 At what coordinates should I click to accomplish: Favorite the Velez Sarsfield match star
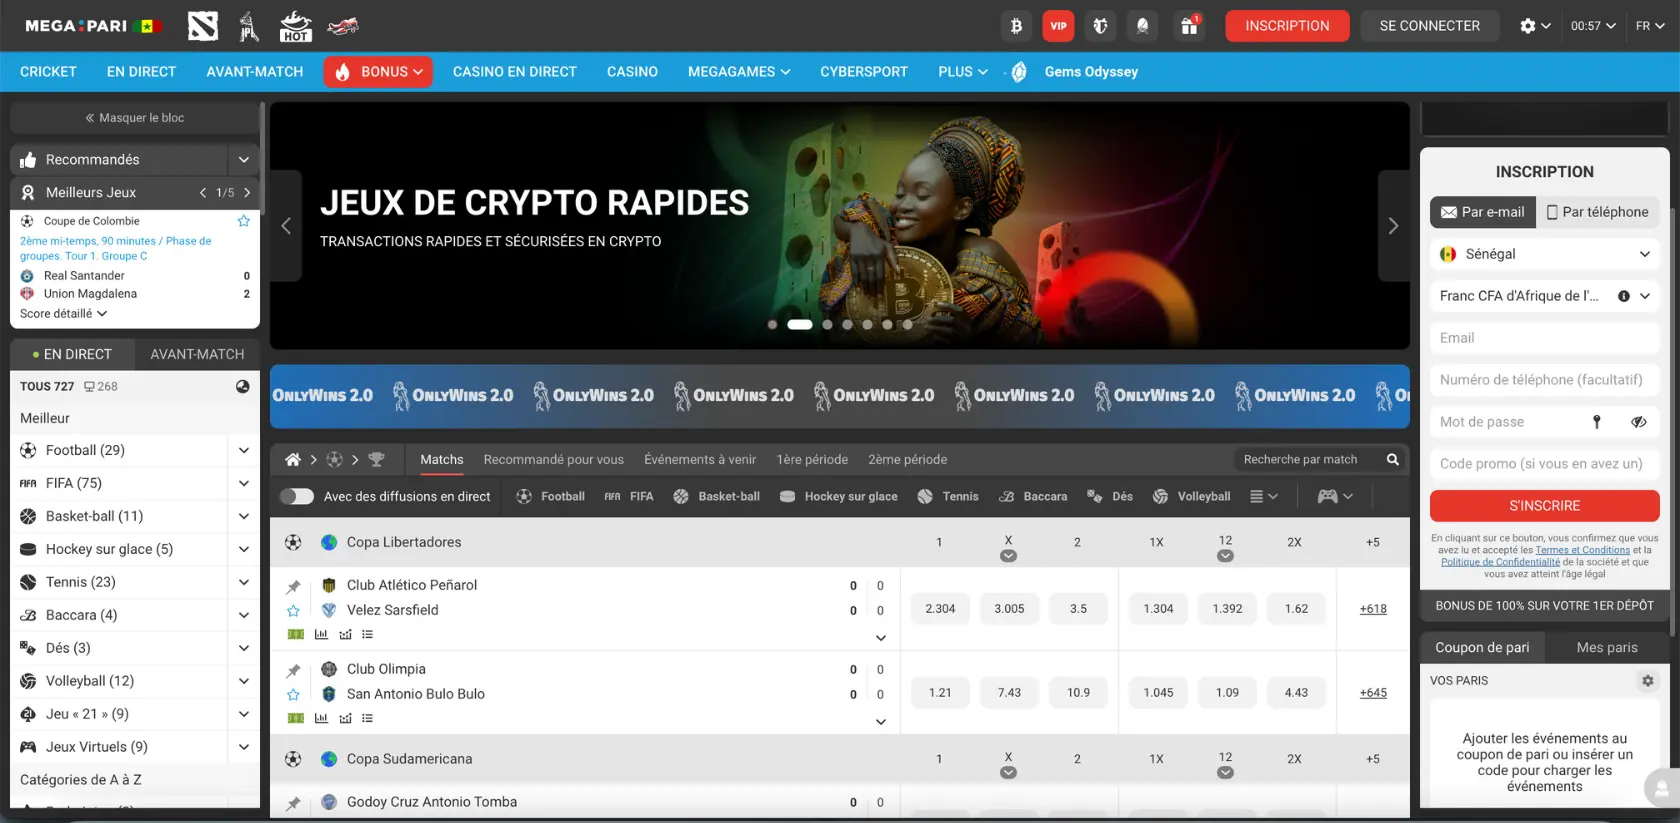point(293,610)
